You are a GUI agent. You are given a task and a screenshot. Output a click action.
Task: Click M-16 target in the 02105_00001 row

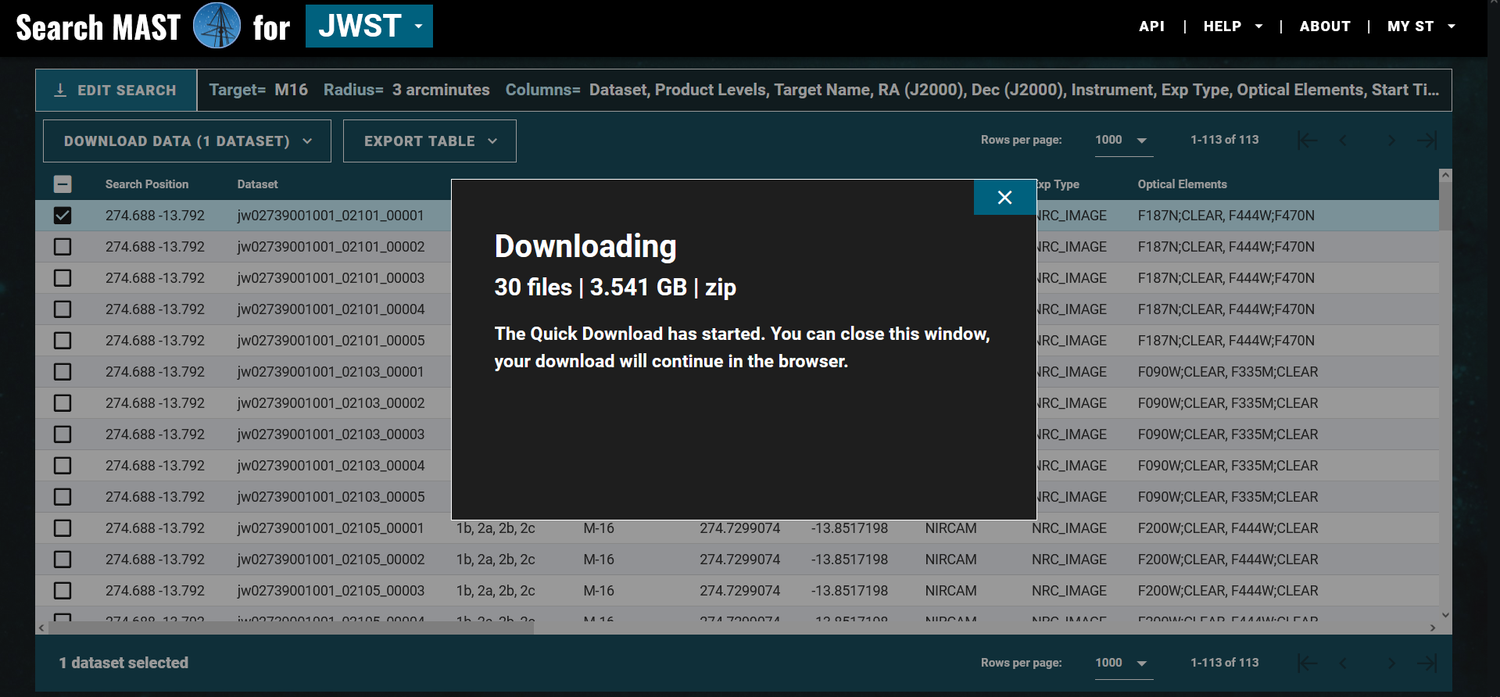(x=599, y=528)
